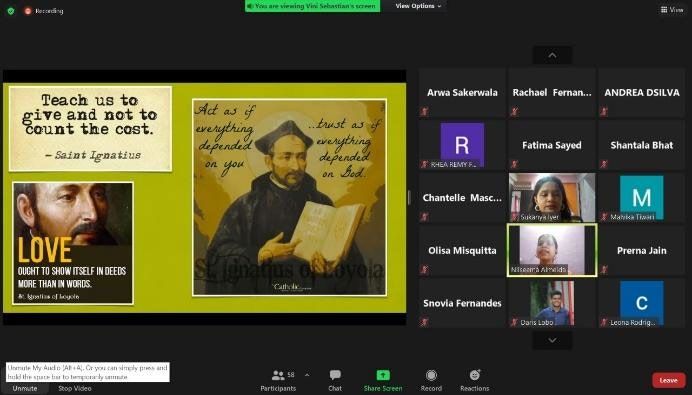Select Sukanya Iyer's video thumbnail
The height and width of the screenshot is (395, 692).
[x=552, y=197]
